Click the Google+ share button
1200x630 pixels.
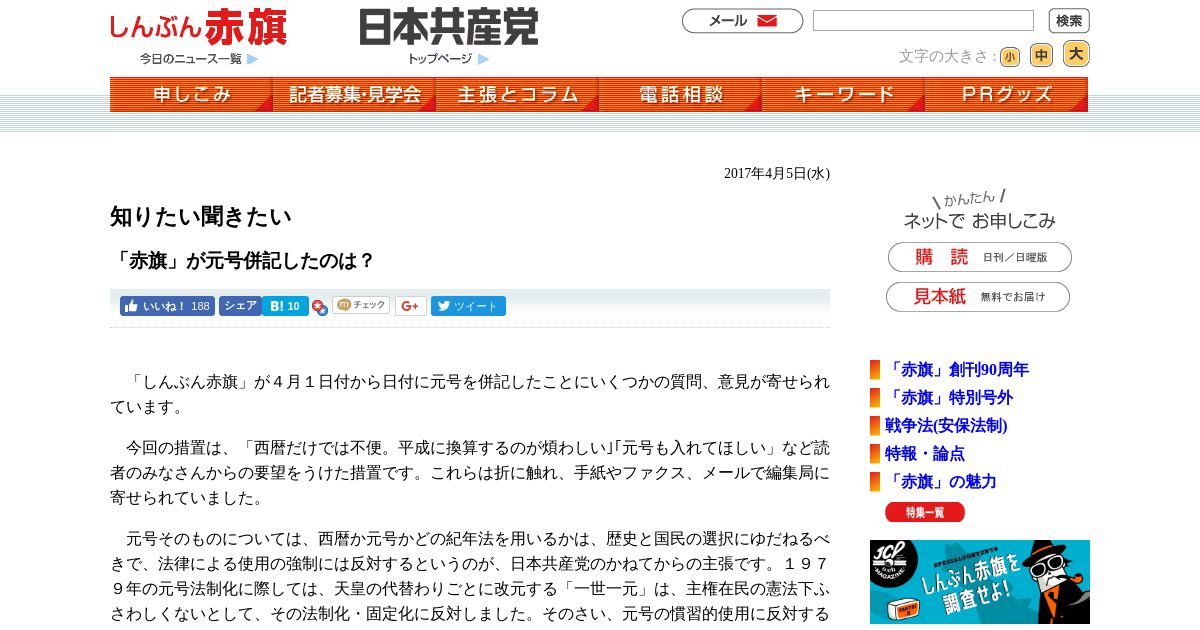point(410,306)
